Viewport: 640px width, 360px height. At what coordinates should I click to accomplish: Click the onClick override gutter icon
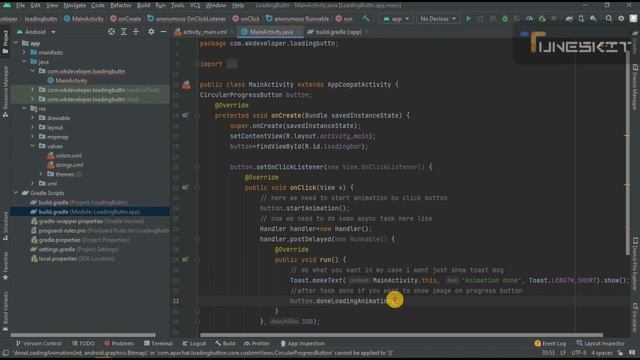pos(185,187)
